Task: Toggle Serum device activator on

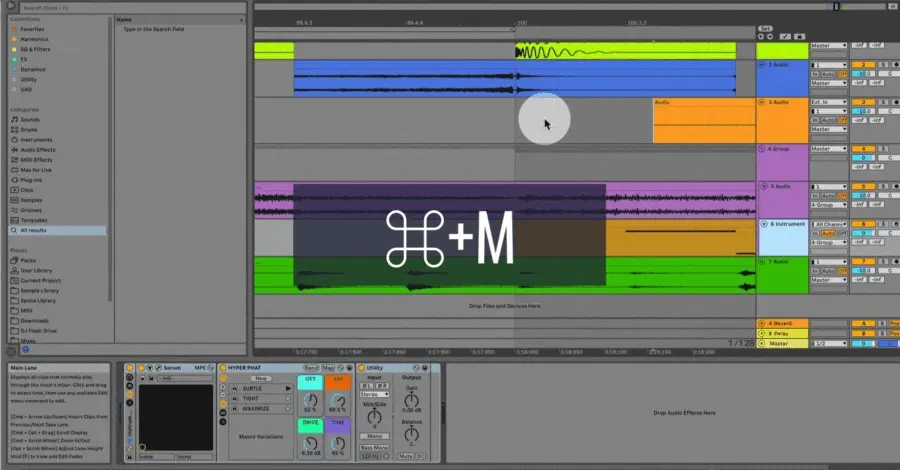Action: 141,368
